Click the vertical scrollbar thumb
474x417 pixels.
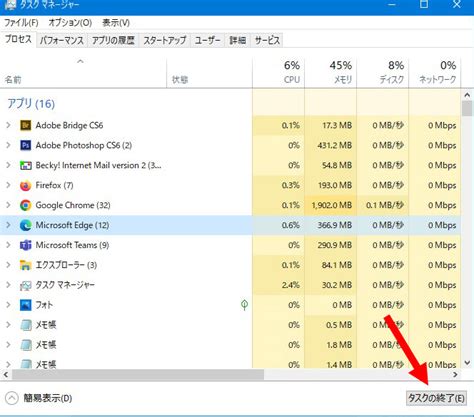point(467,109)
